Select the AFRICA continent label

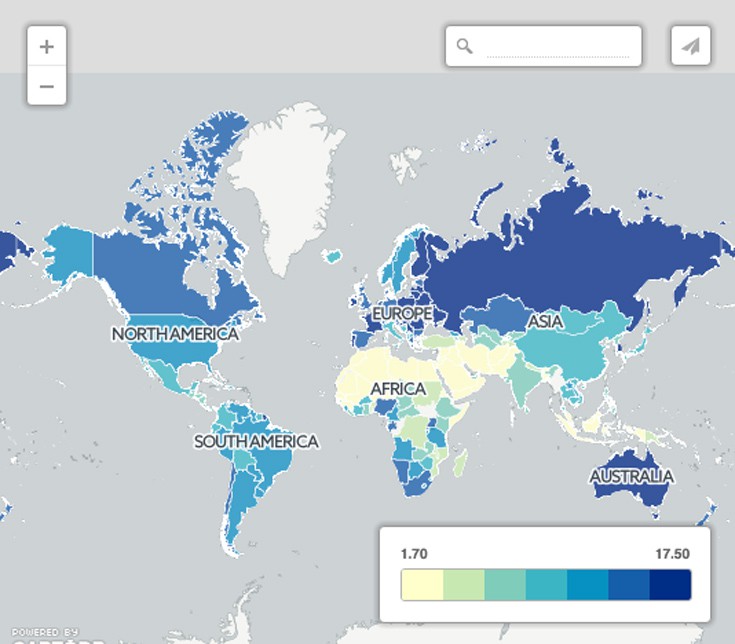pos(397,389)
